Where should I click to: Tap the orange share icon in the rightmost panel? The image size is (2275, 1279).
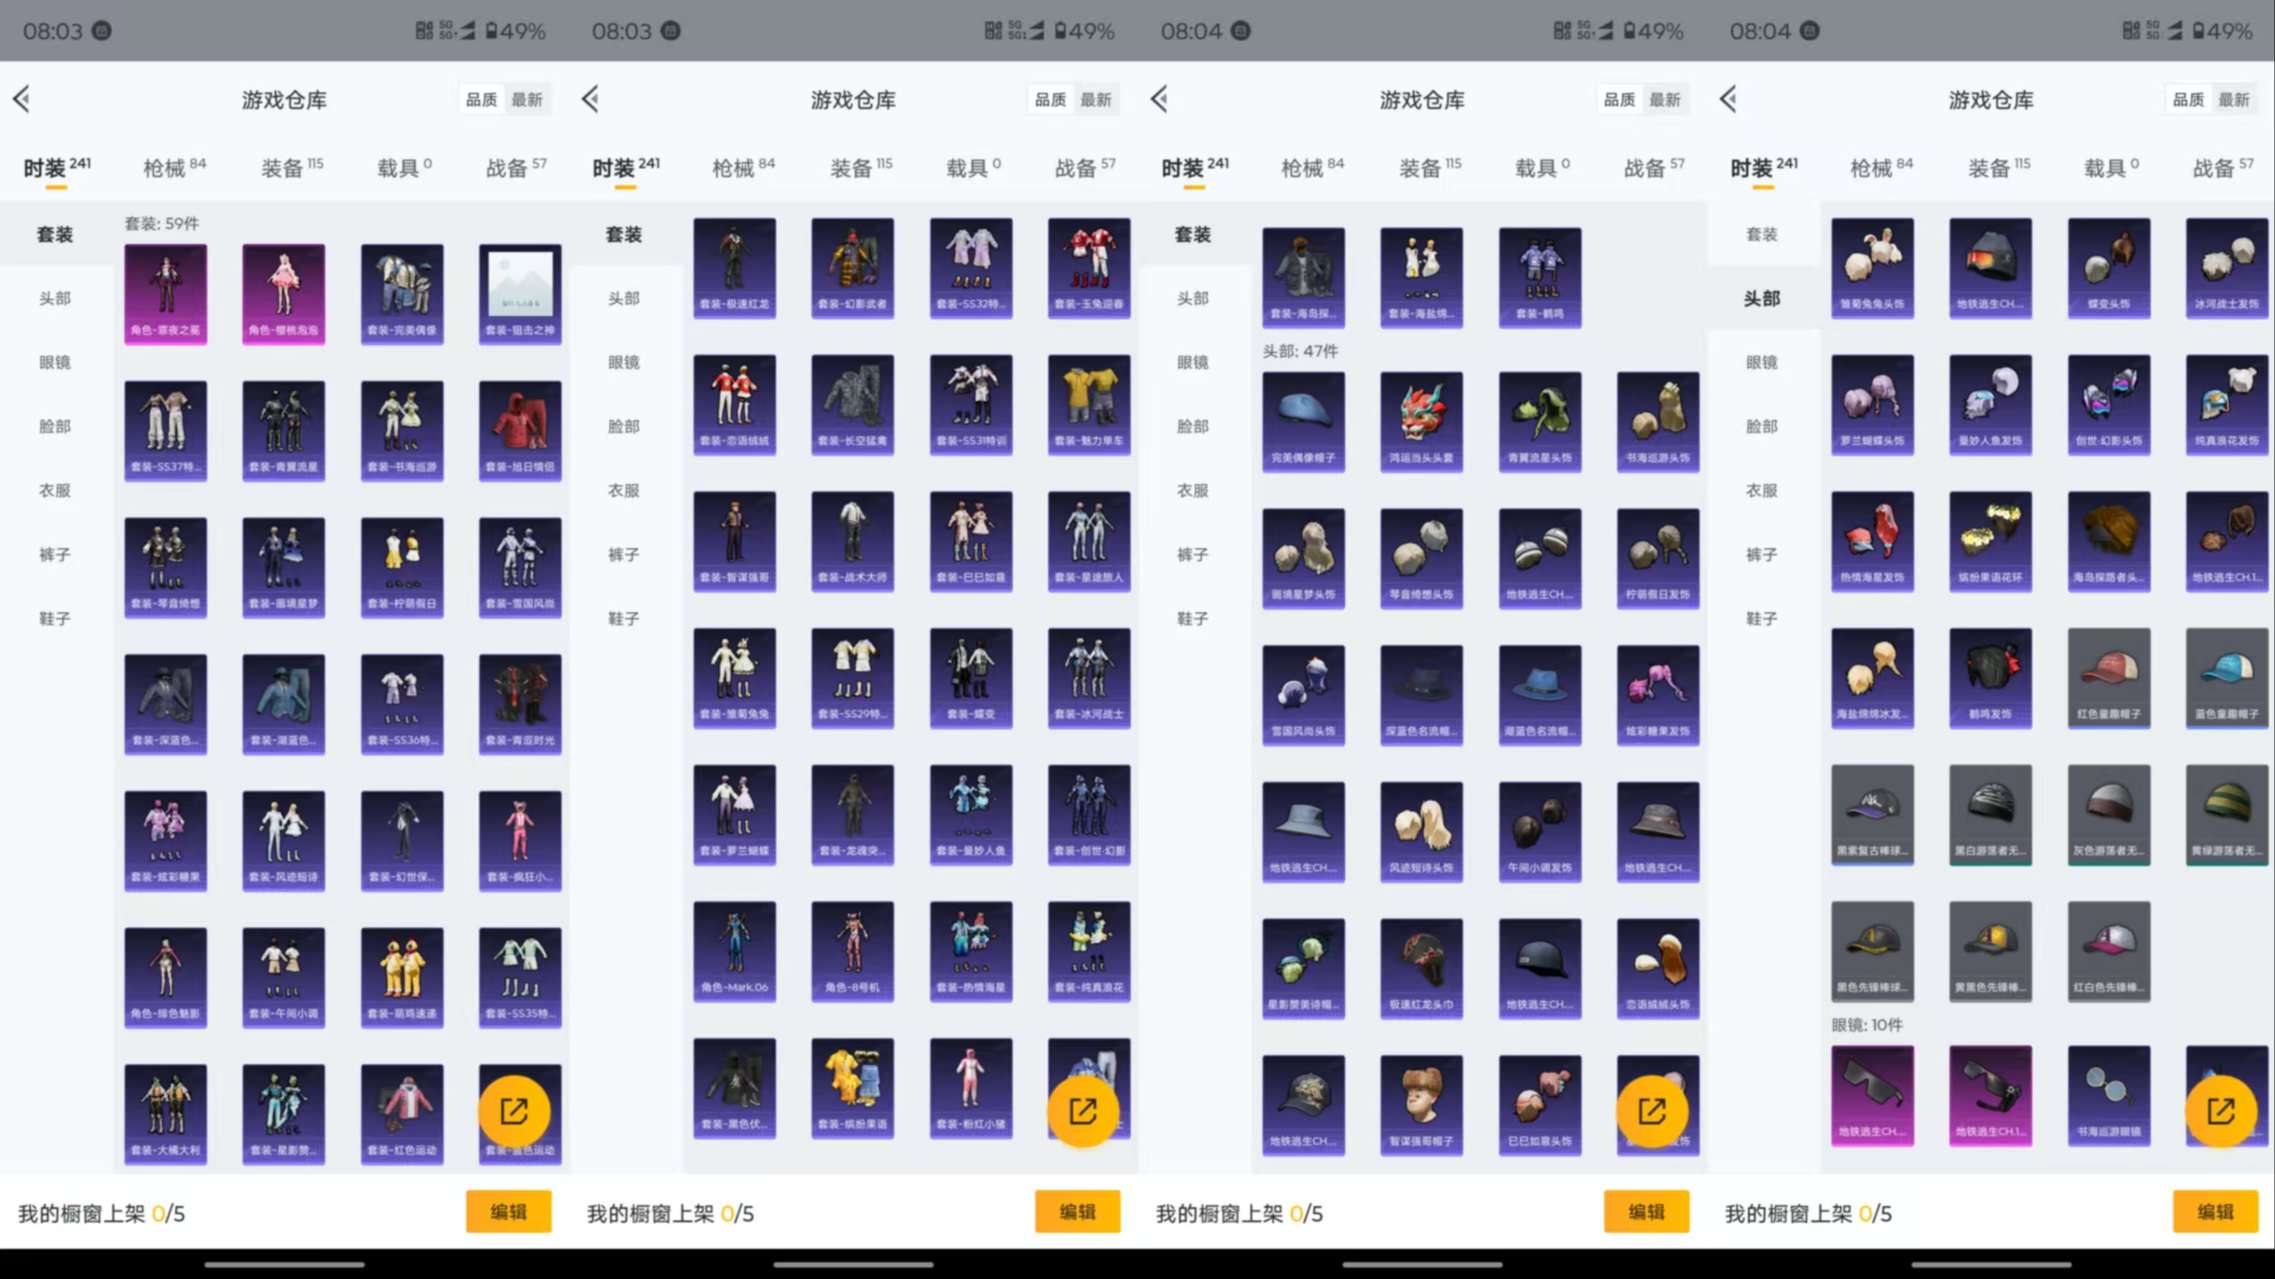[2220, 1111]
